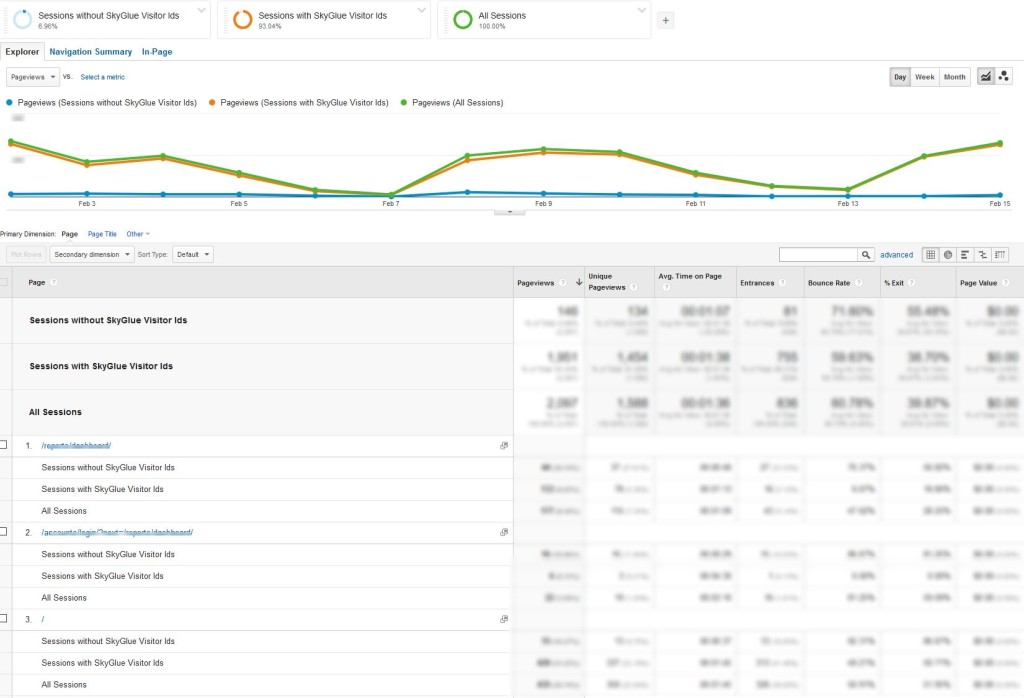The width and height of the screenshot is (1024, 698).
Task: Check the box for row 1 page
Action: click(x=4, y=445)
